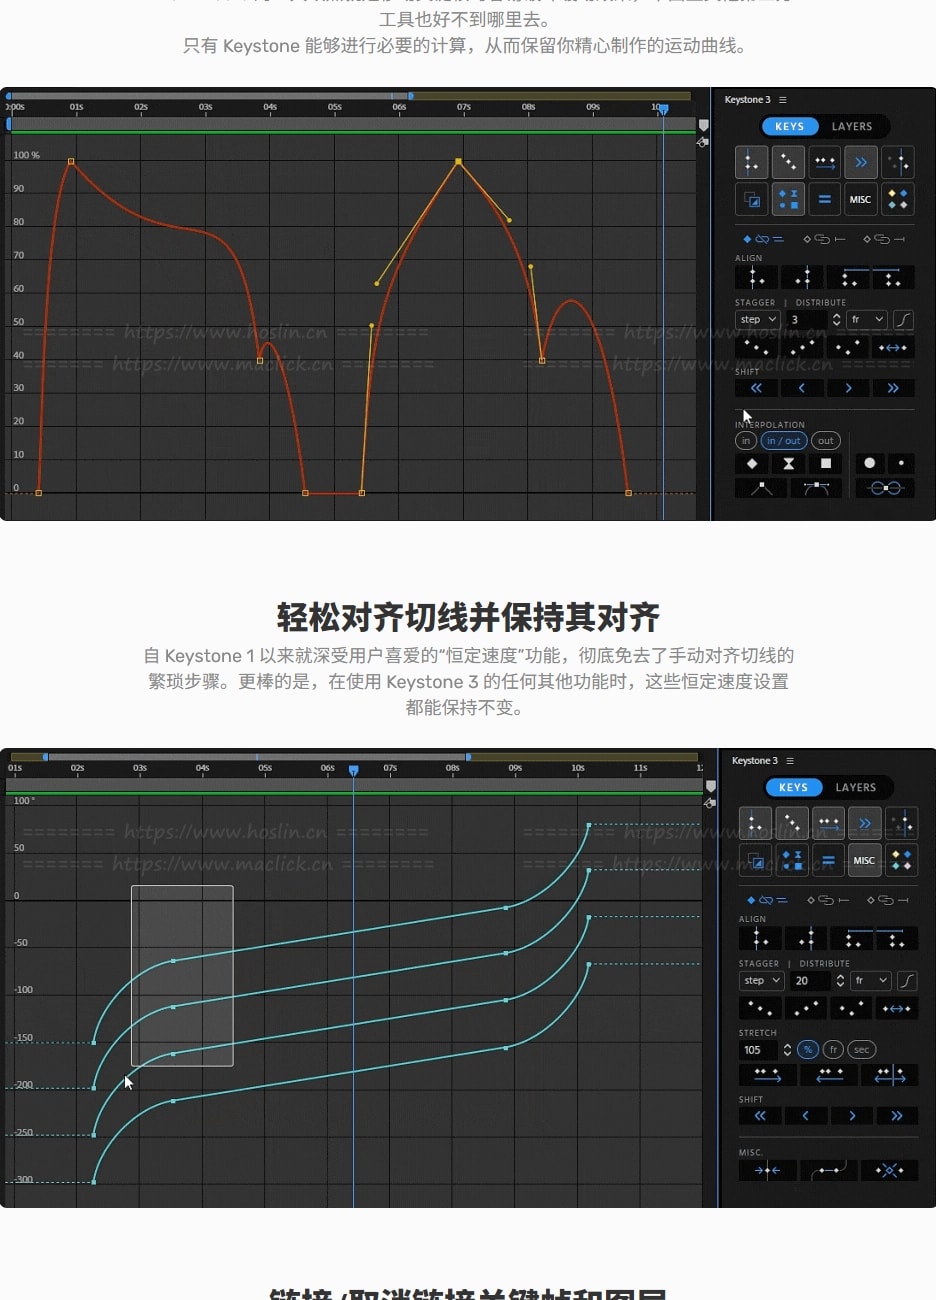
Task: Open step dropdown beside value 3
Action: coord(758,319)
